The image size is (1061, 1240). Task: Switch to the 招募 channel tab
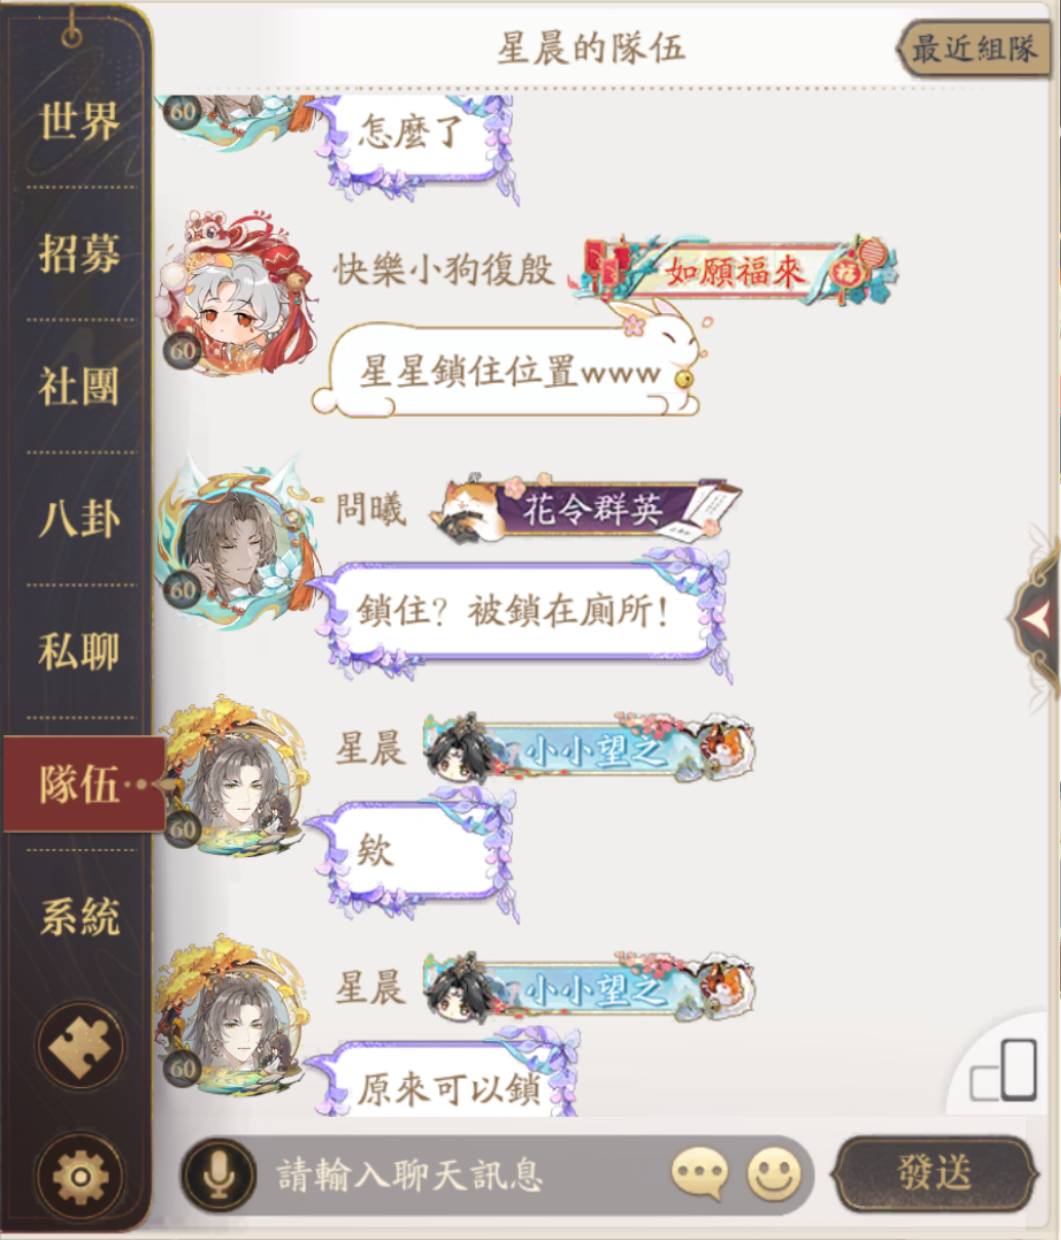(78, 253)
